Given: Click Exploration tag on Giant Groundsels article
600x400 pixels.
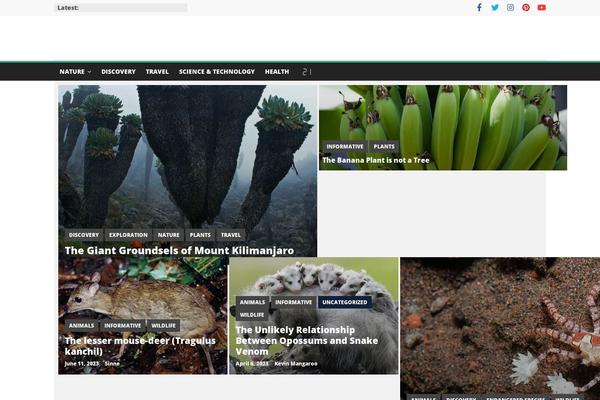Looking at the screenshot, I should [128, 235].
